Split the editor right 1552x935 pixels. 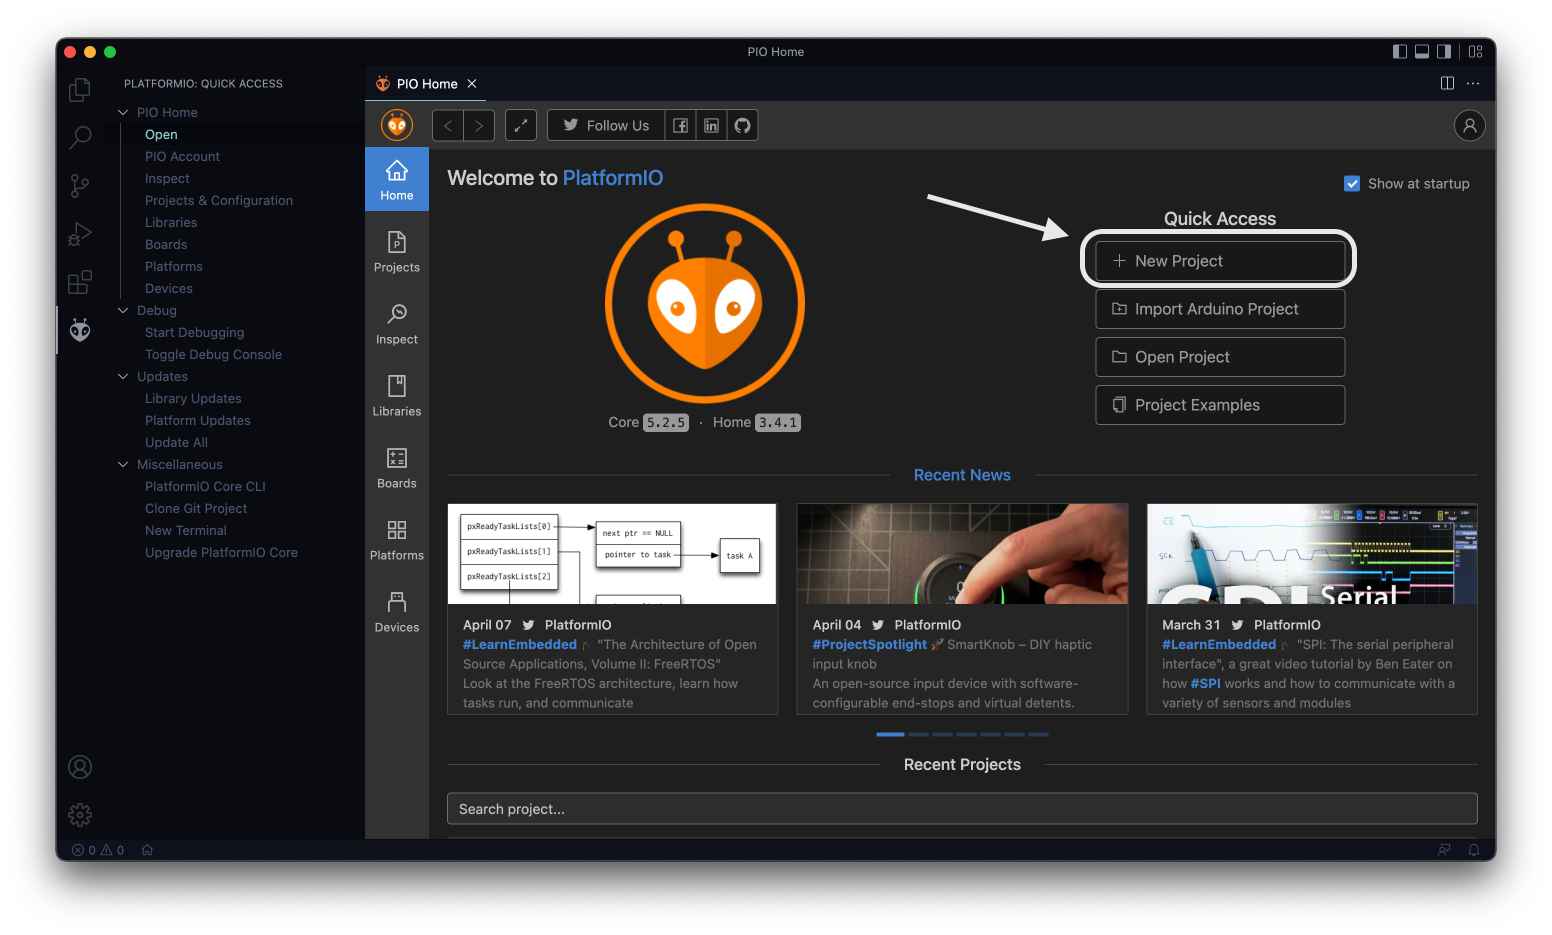[x=1447, y=83]
